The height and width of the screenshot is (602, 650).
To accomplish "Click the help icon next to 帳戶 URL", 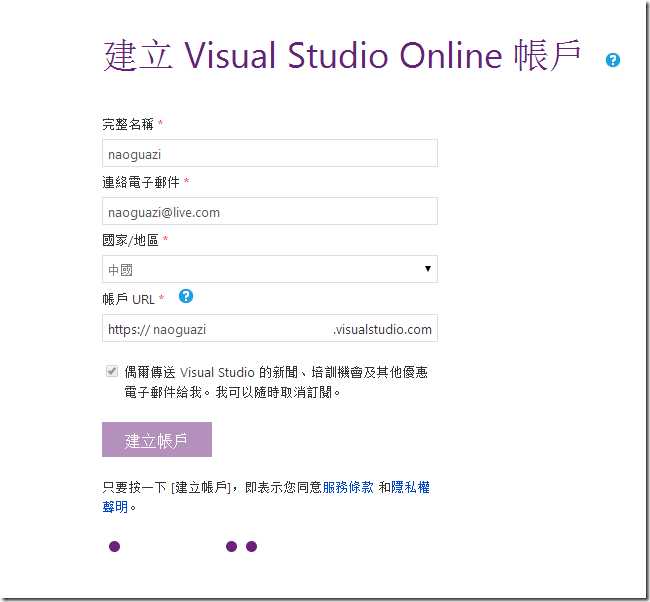I will [x=186, y=296].
